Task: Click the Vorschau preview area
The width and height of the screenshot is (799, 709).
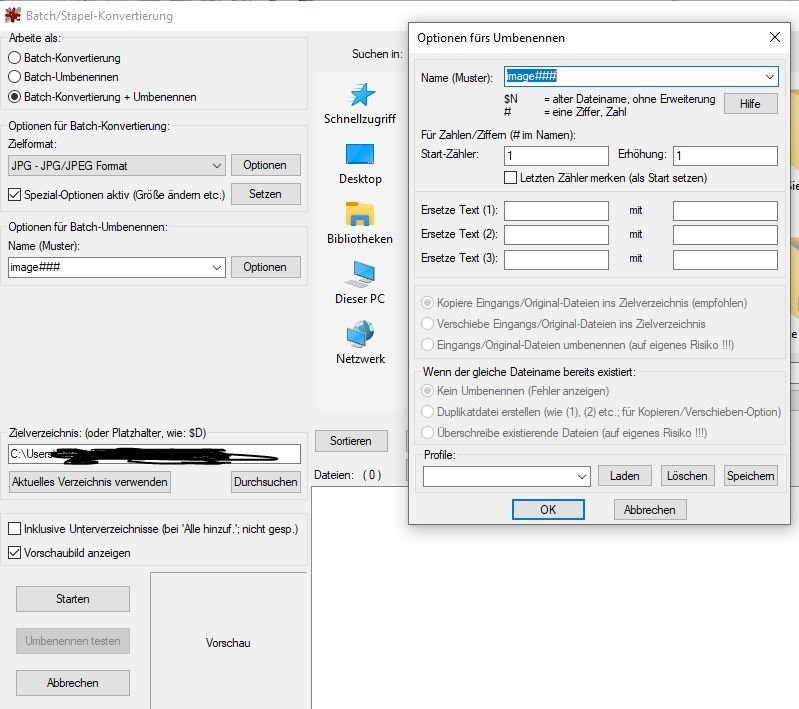Action: click(229, 641)
